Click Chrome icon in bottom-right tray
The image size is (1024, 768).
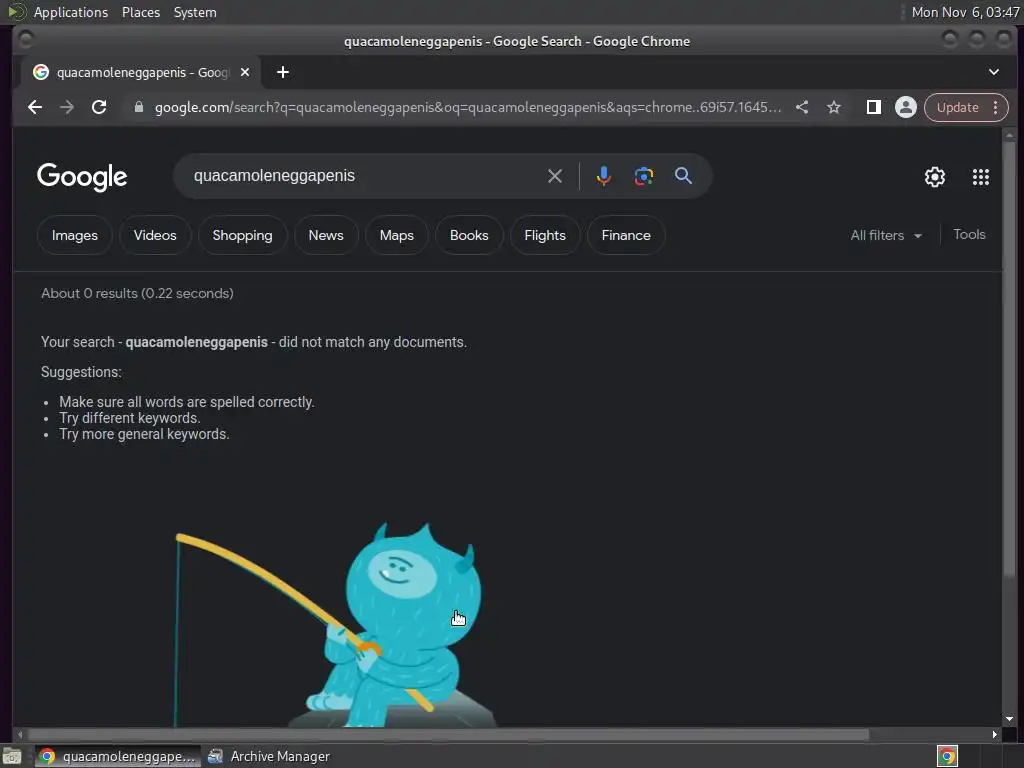point(947,756)
